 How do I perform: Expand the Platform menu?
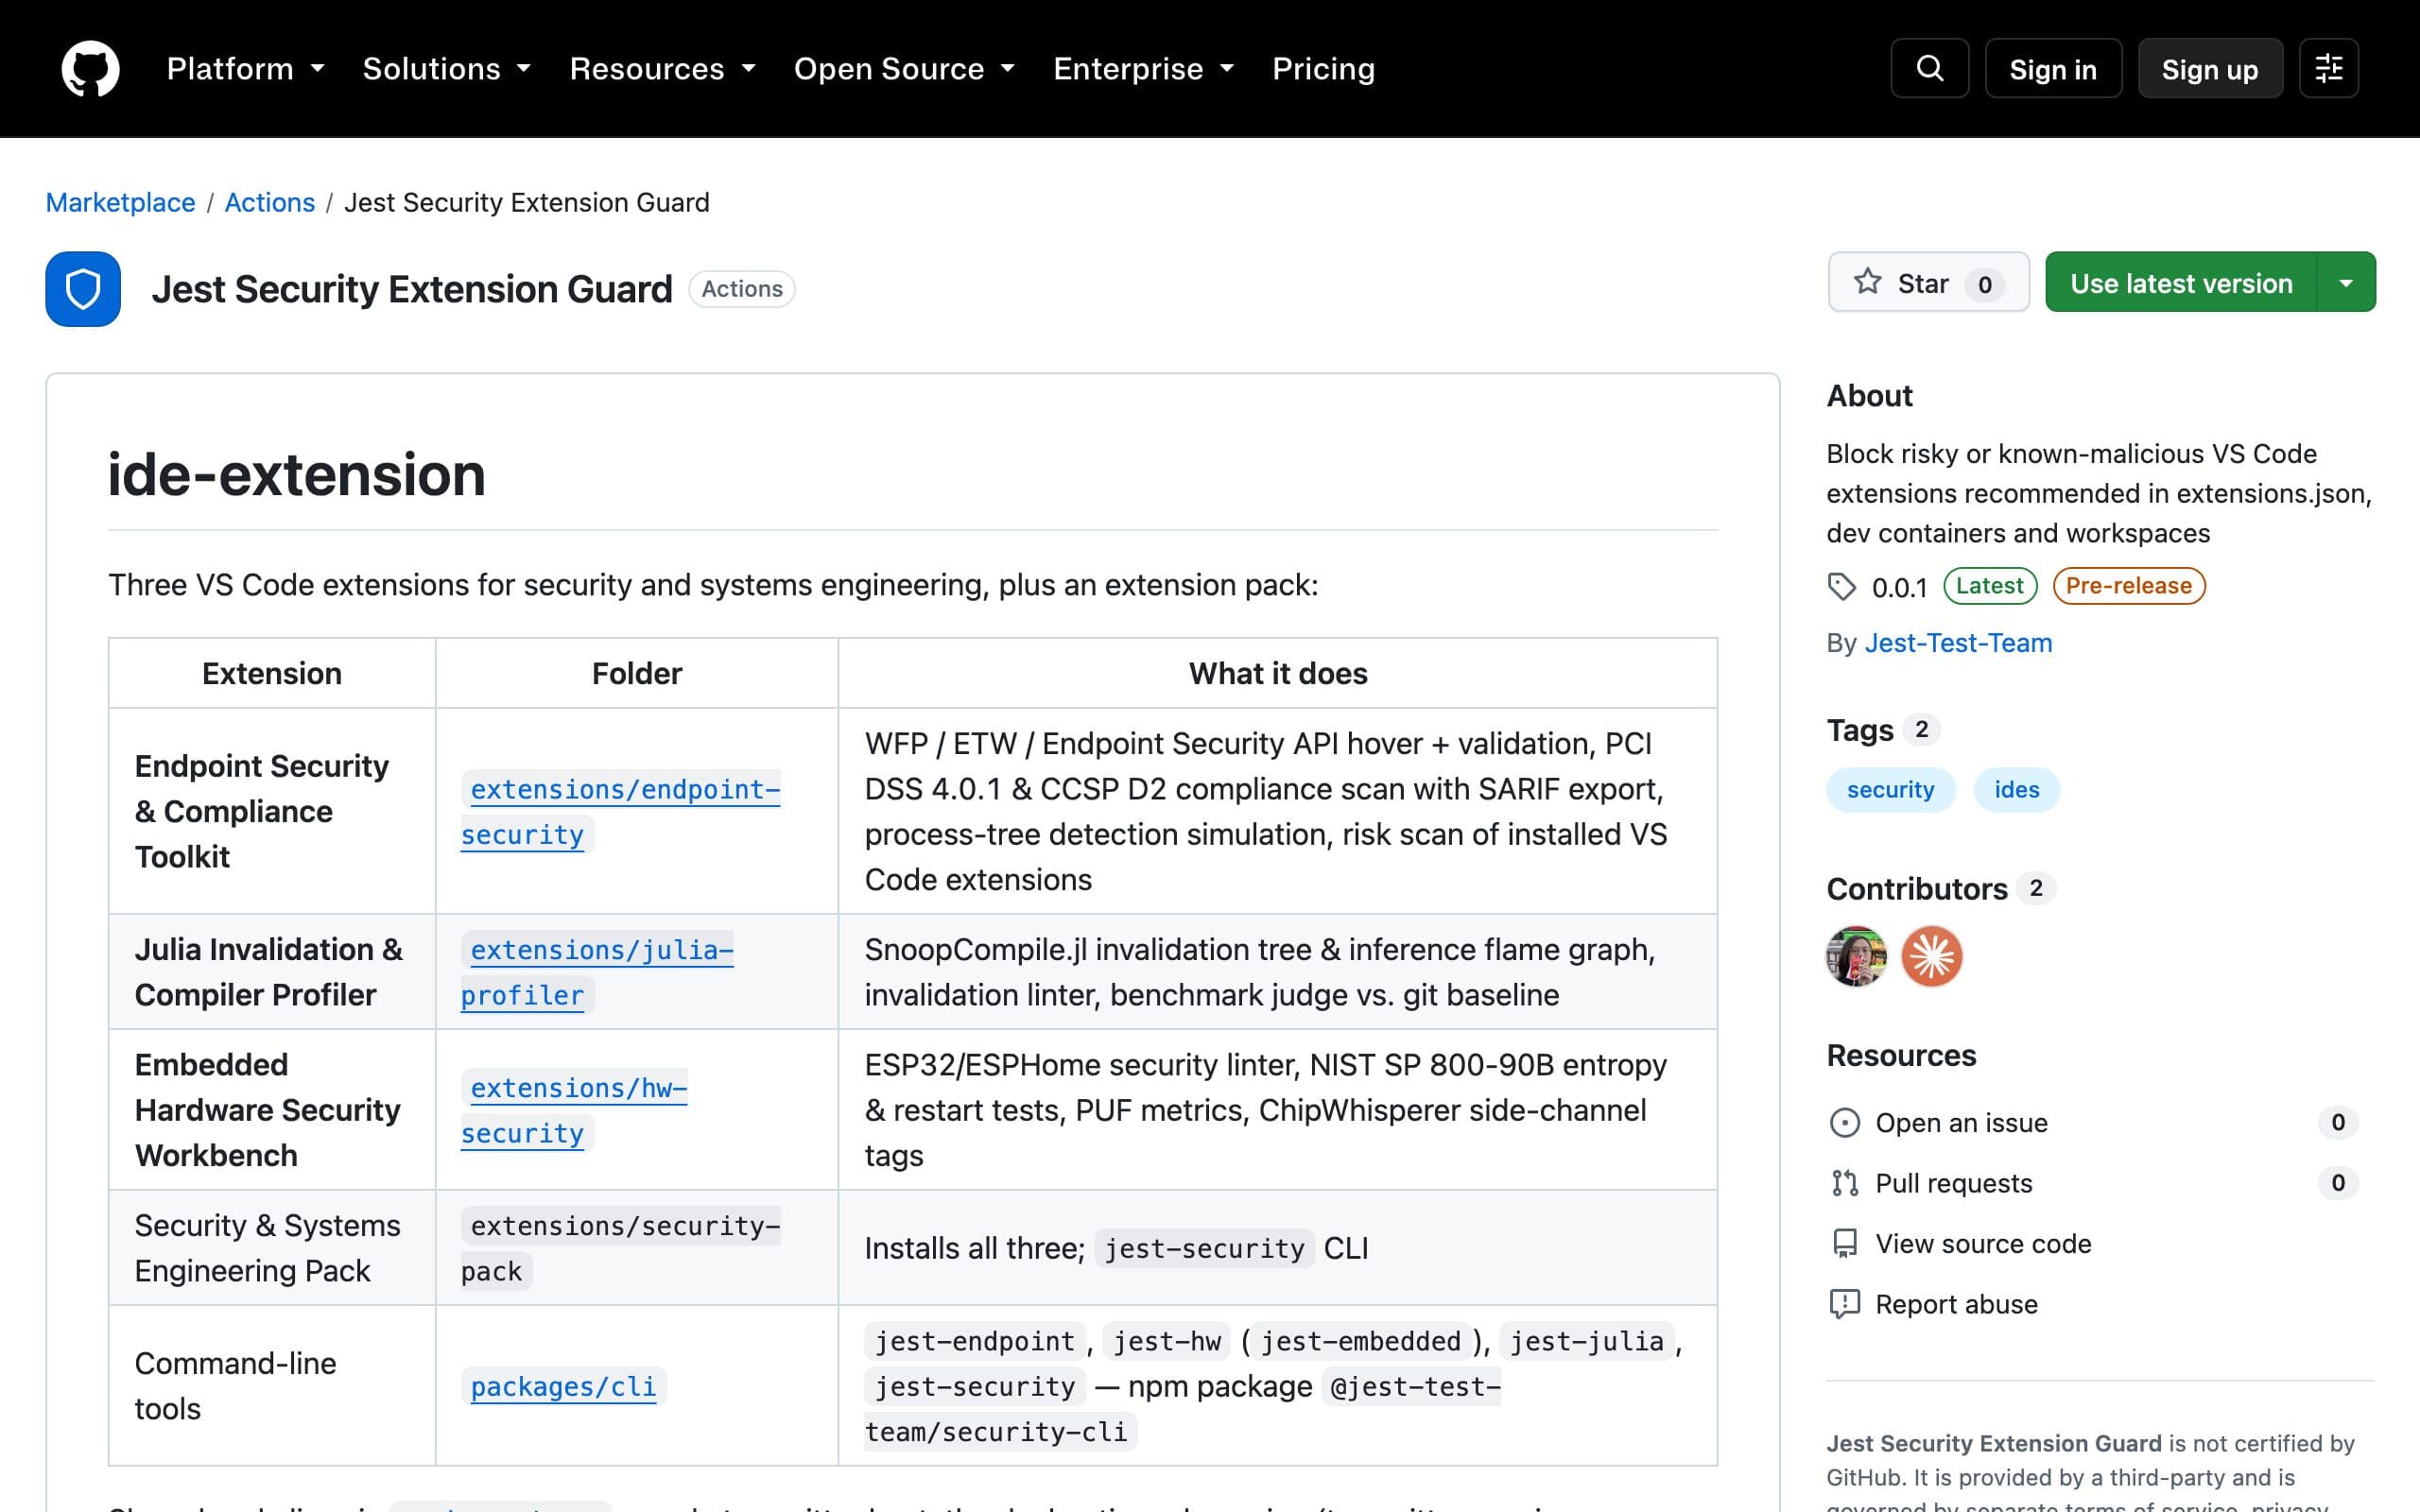pyautogui.click(x=245, y=68)
